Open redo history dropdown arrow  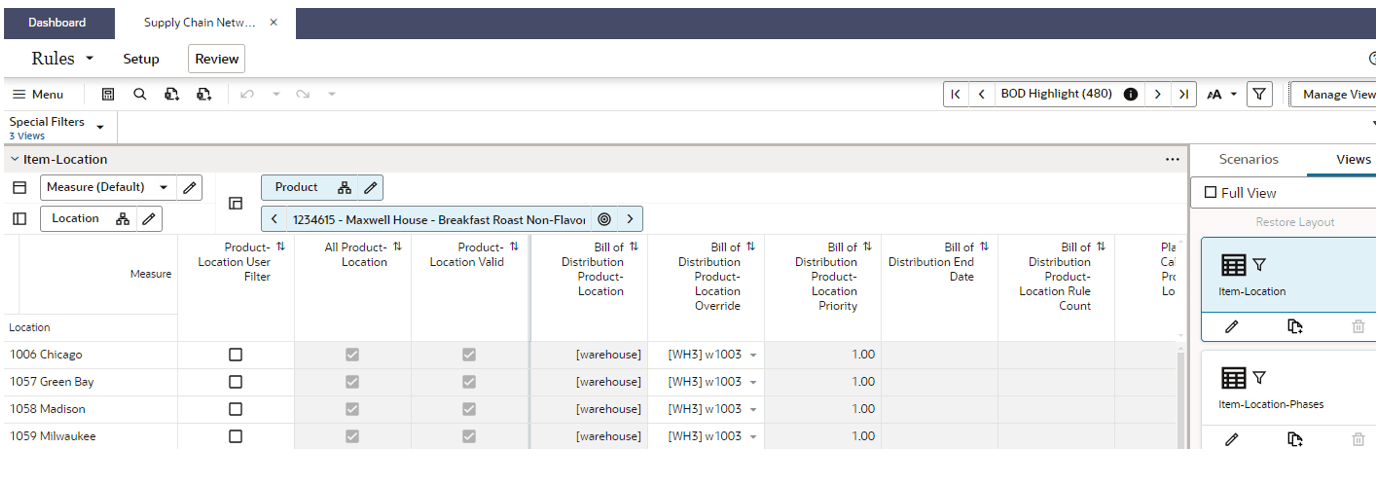pyautogui.click(x=332, y=94)
